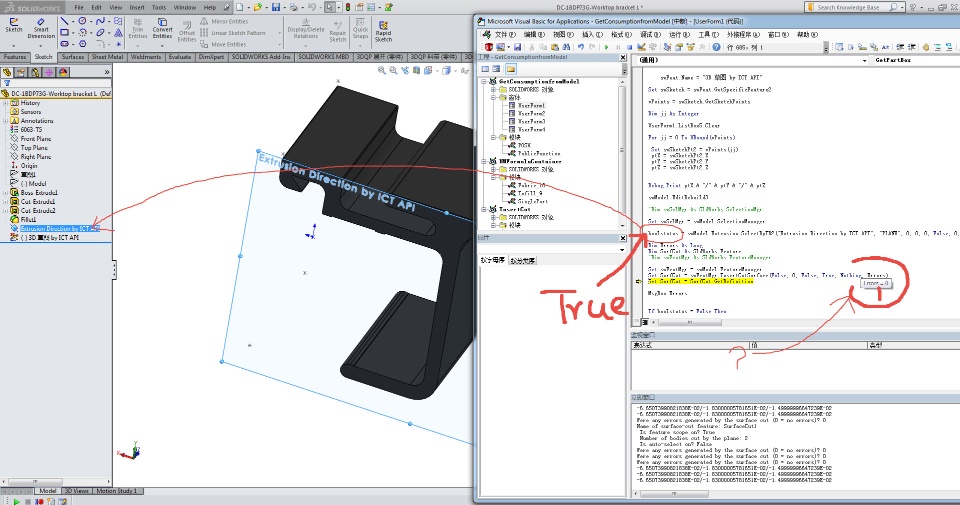Click the SolidWorks Open file icon
The height and width of the screenshot is (505, 960).
tap(258, 7)
